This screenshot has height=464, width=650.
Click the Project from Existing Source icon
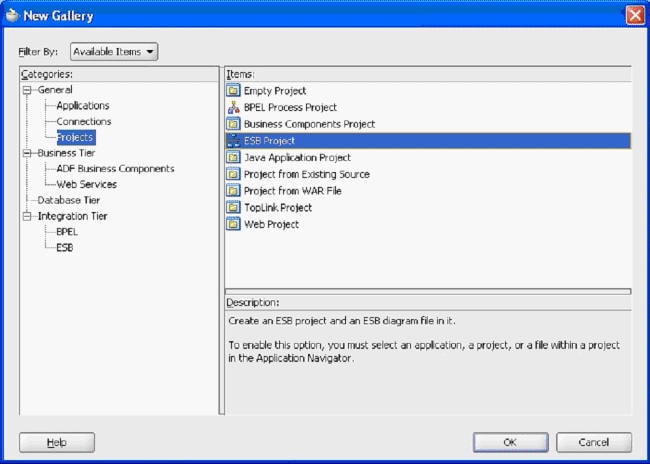coord(233,174)
